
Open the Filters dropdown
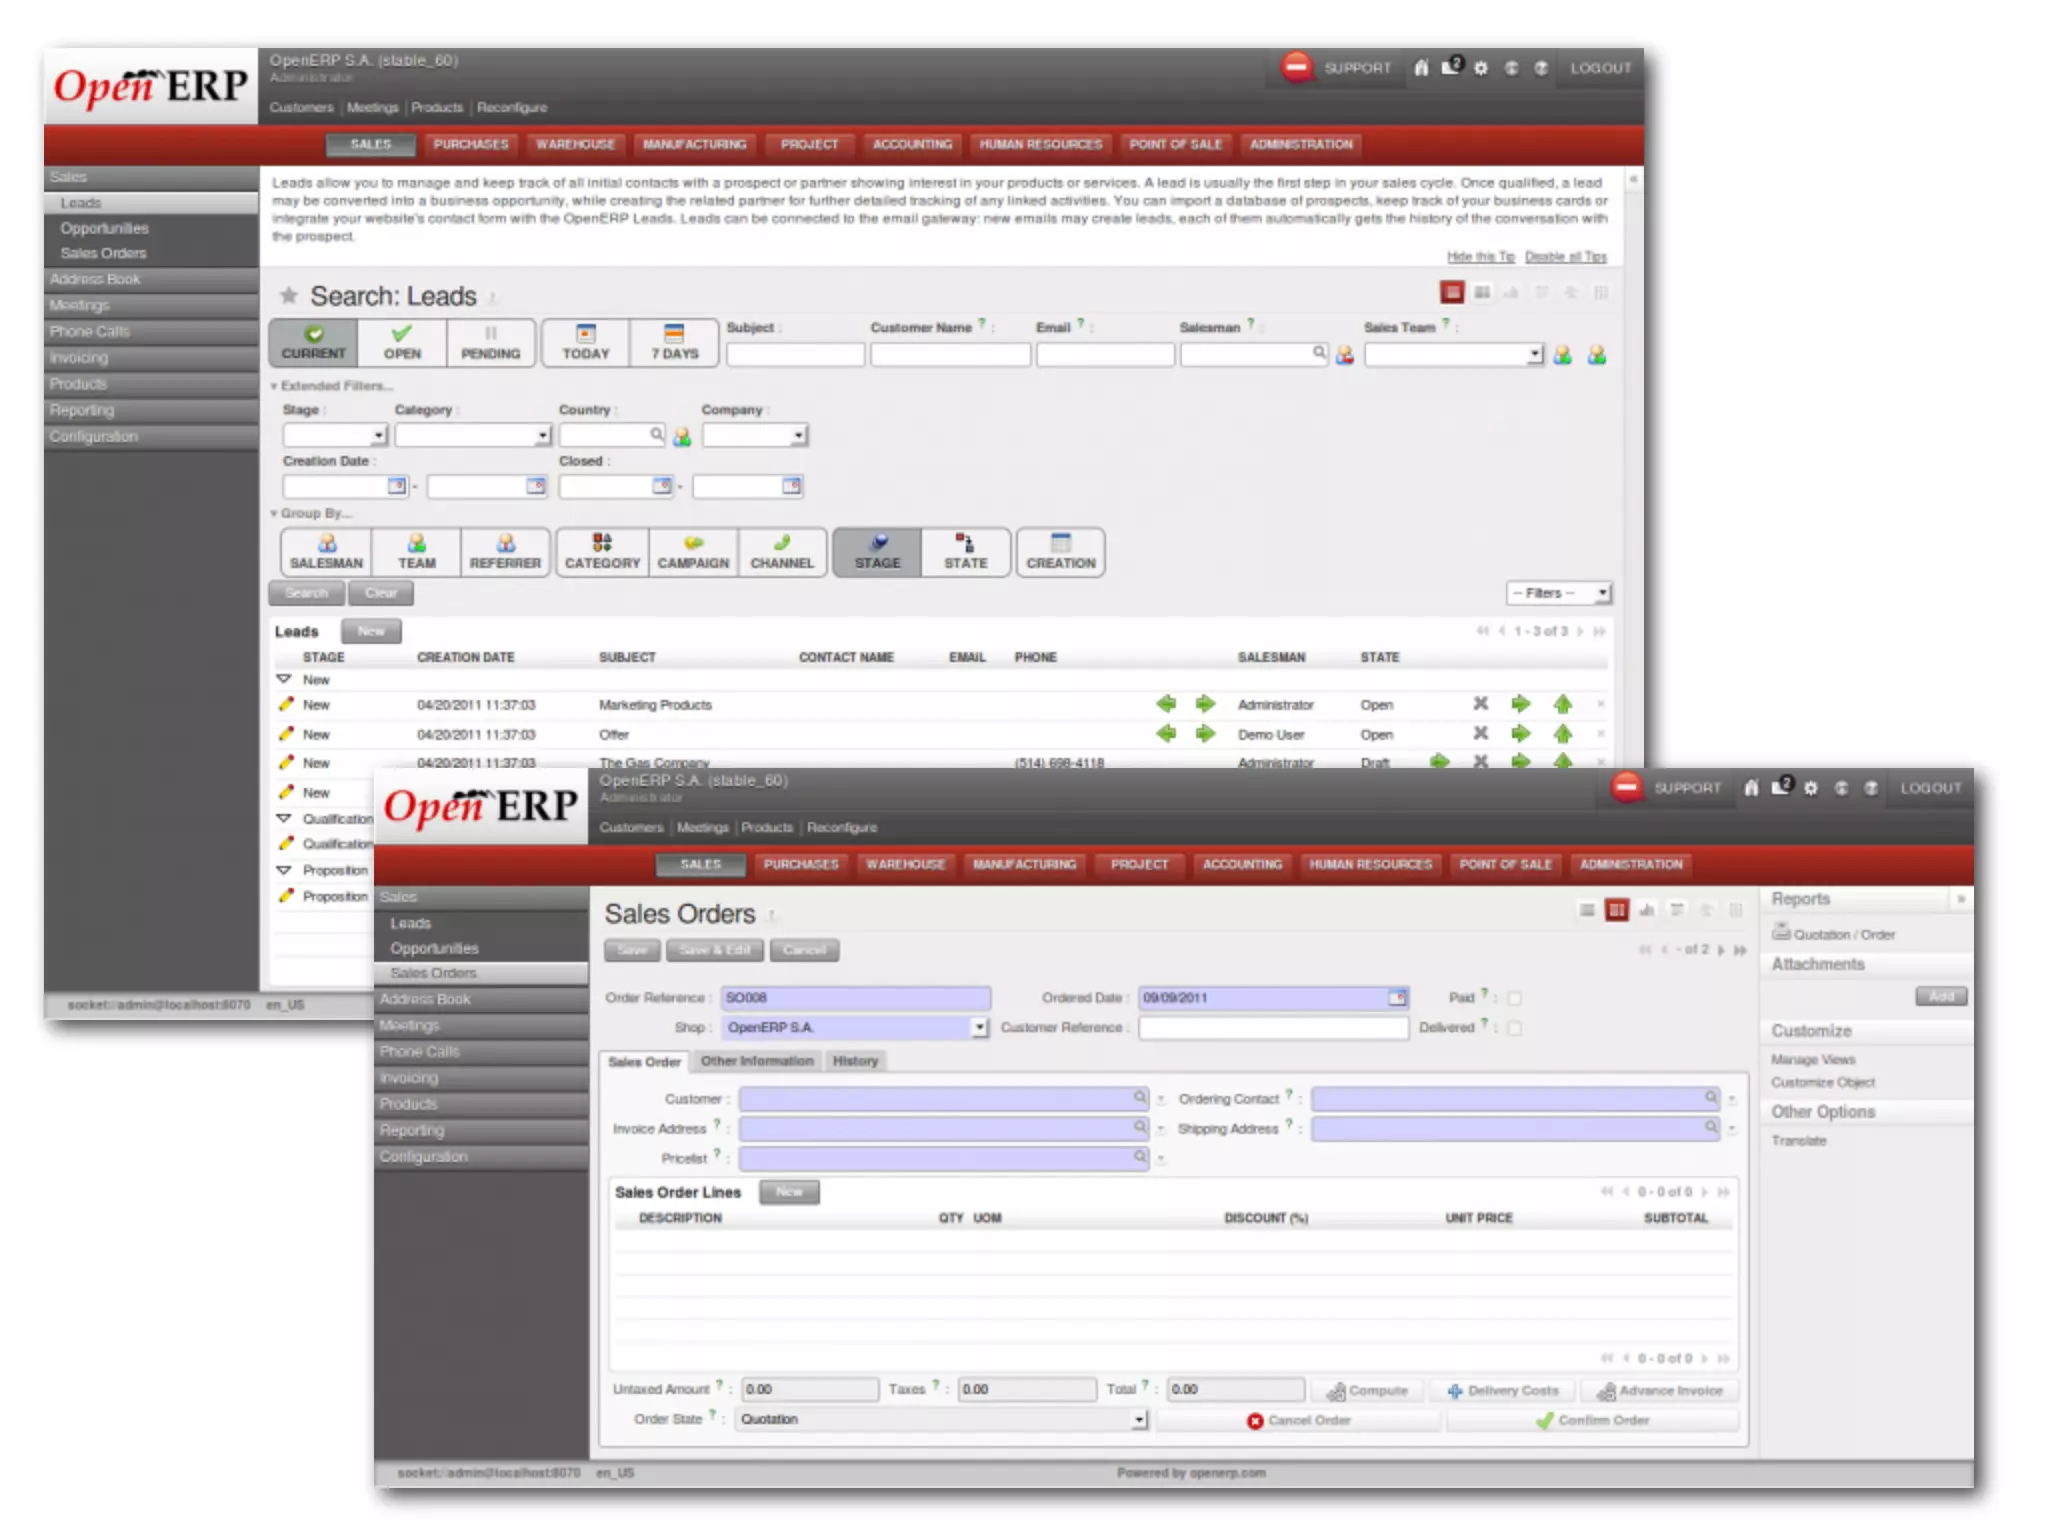coord(1558,593)
